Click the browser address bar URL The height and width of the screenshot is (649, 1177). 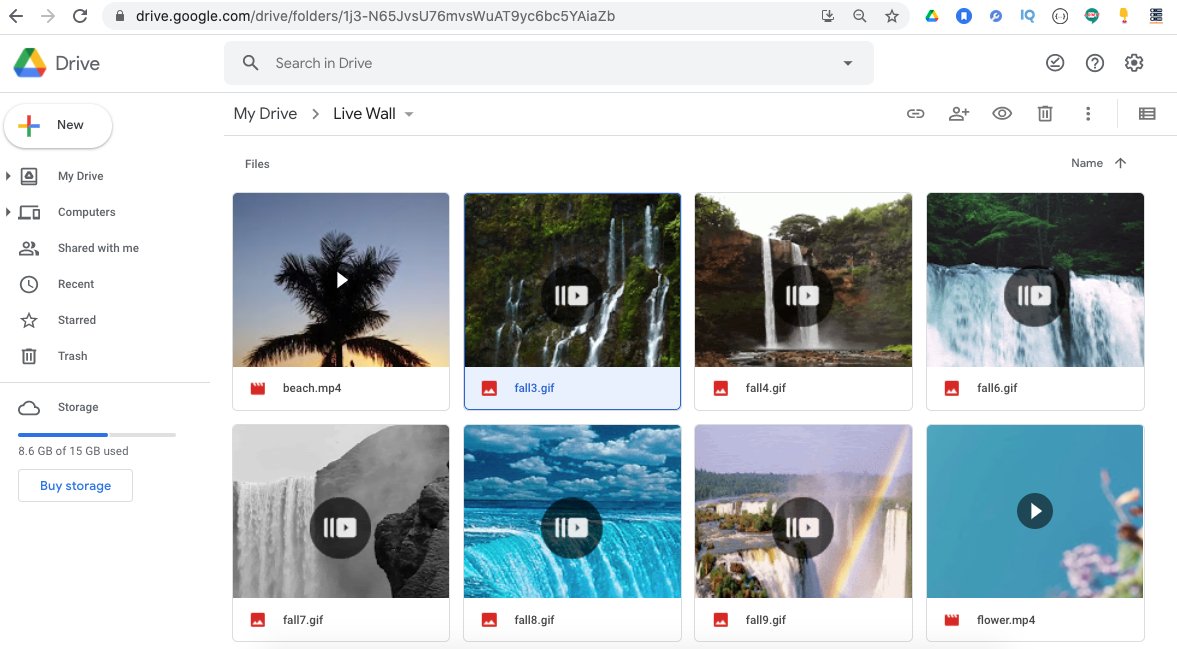pyautogui.click(x=375, y=16)
